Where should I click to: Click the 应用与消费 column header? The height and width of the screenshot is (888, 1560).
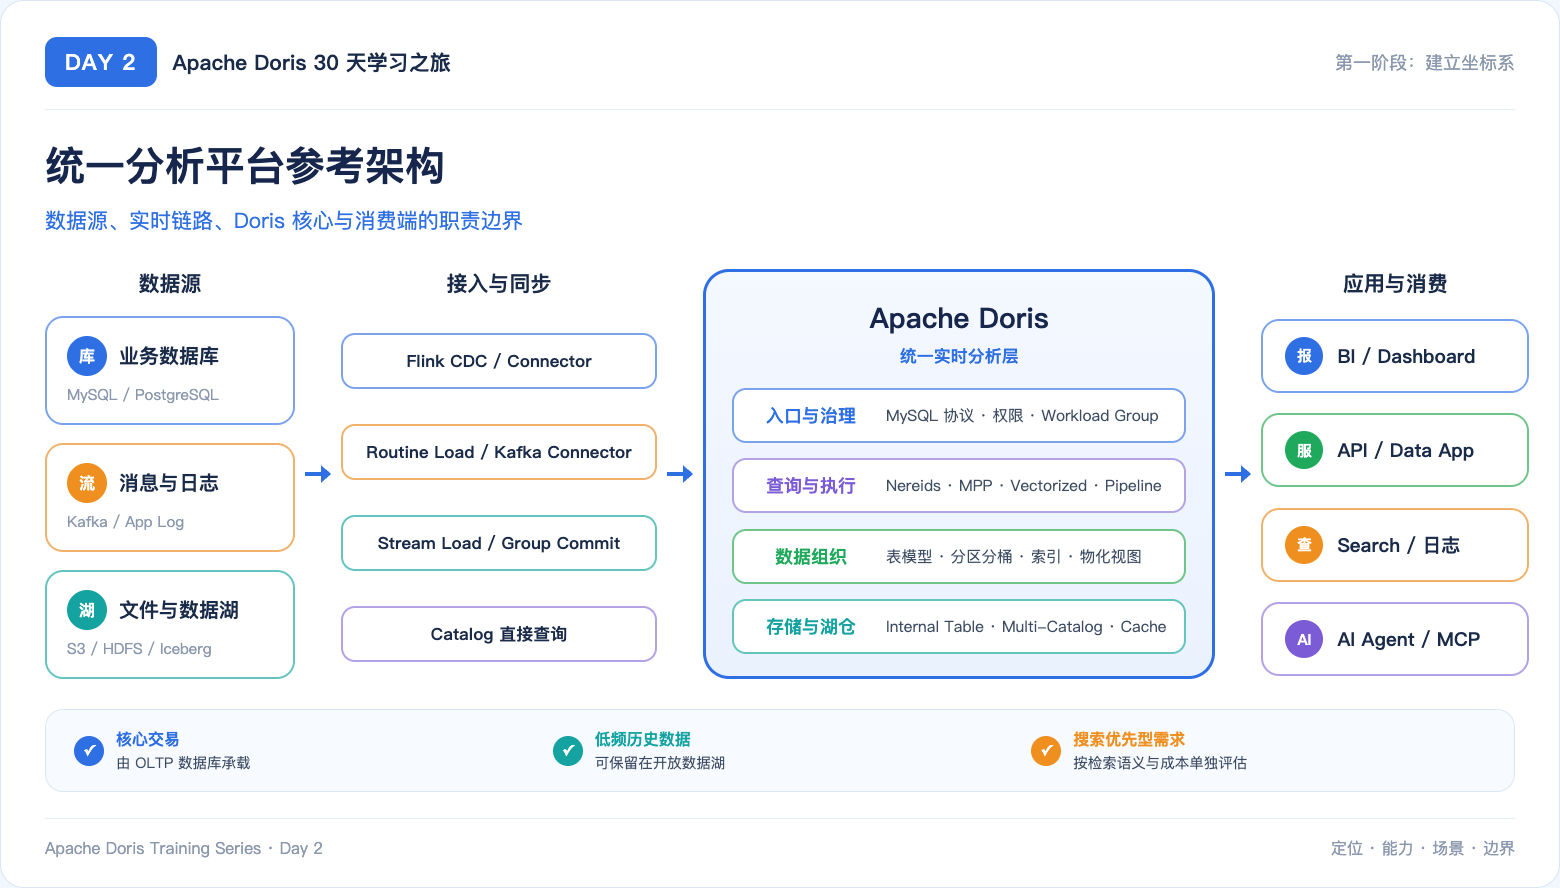[1395, 284]
